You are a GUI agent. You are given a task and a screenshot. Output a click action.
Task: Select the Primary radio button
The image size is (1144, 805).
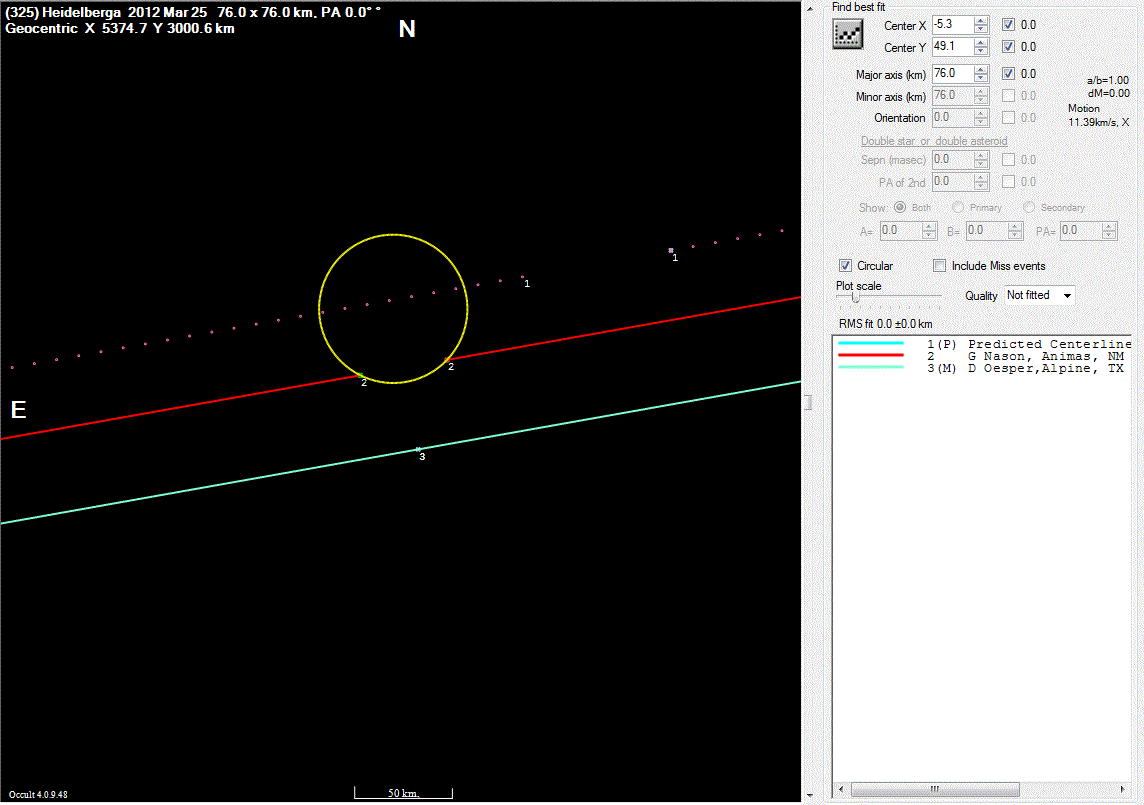click(958, 207)
